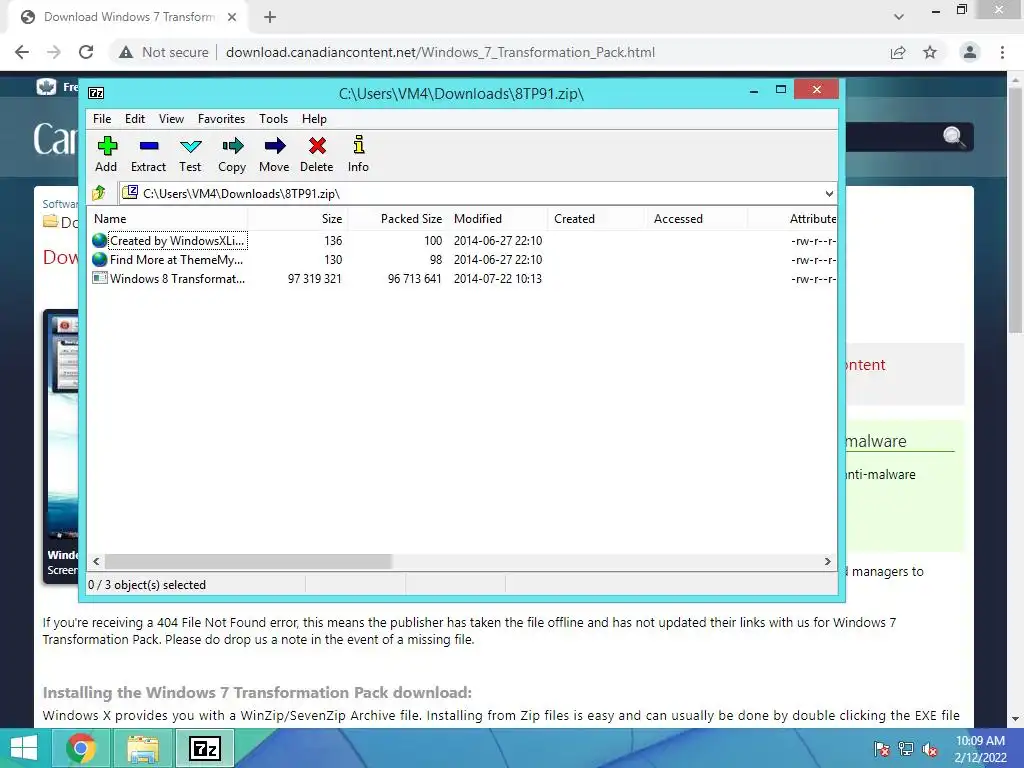Open the Chrome profile avatar
This screenshot has height=768, width=1024.
coord(970,52)
